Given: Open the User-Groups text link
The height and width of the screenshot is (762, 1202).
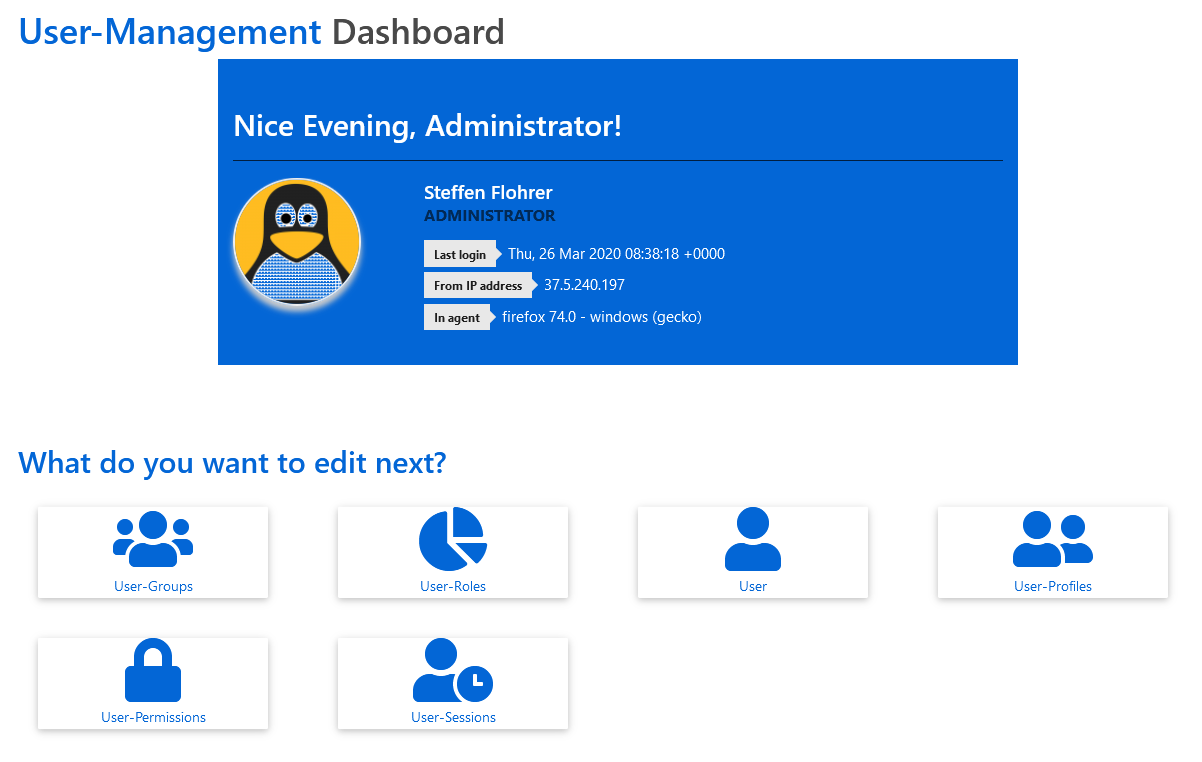Looking at the screenshot, I should pyautogui.click(x=153, y=586).
